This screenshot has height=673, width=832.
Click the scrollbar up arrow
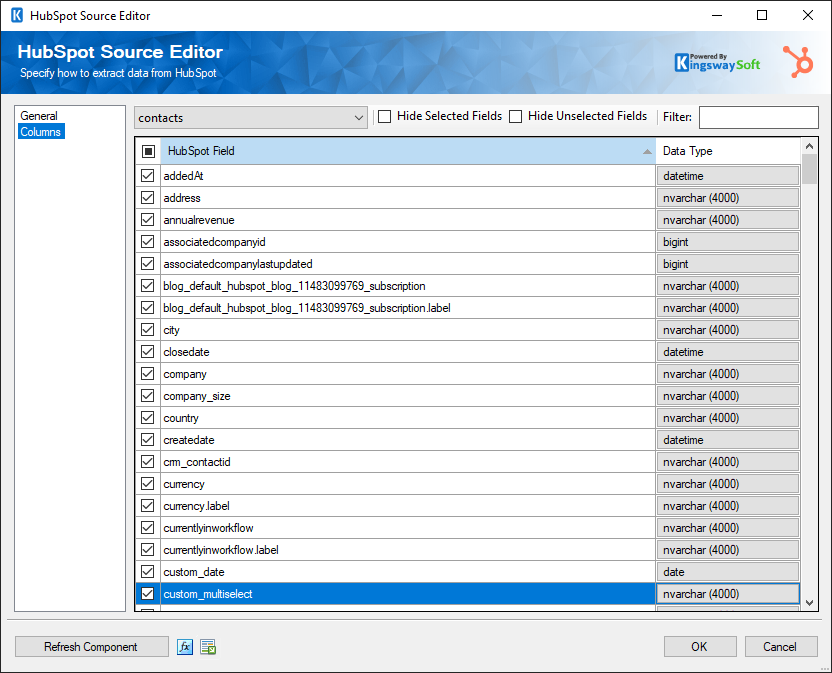(809, 146)
